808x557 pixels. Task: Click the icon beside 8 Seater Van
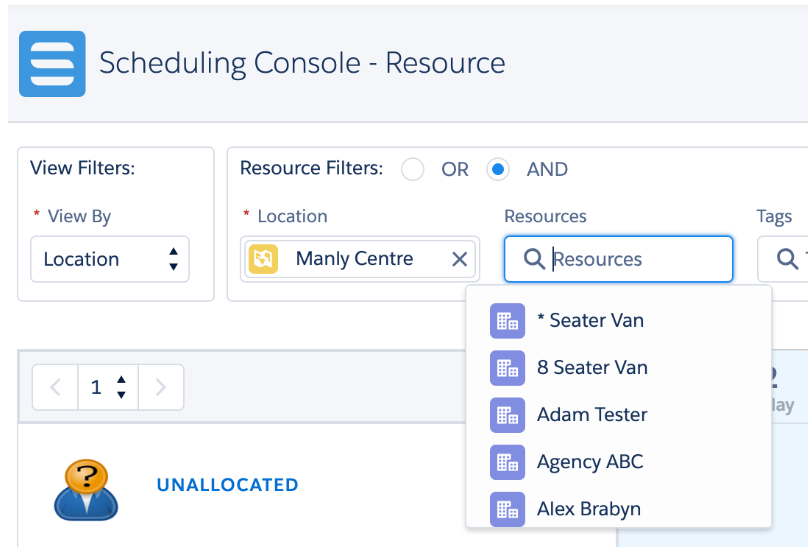[x=507, y=368]
